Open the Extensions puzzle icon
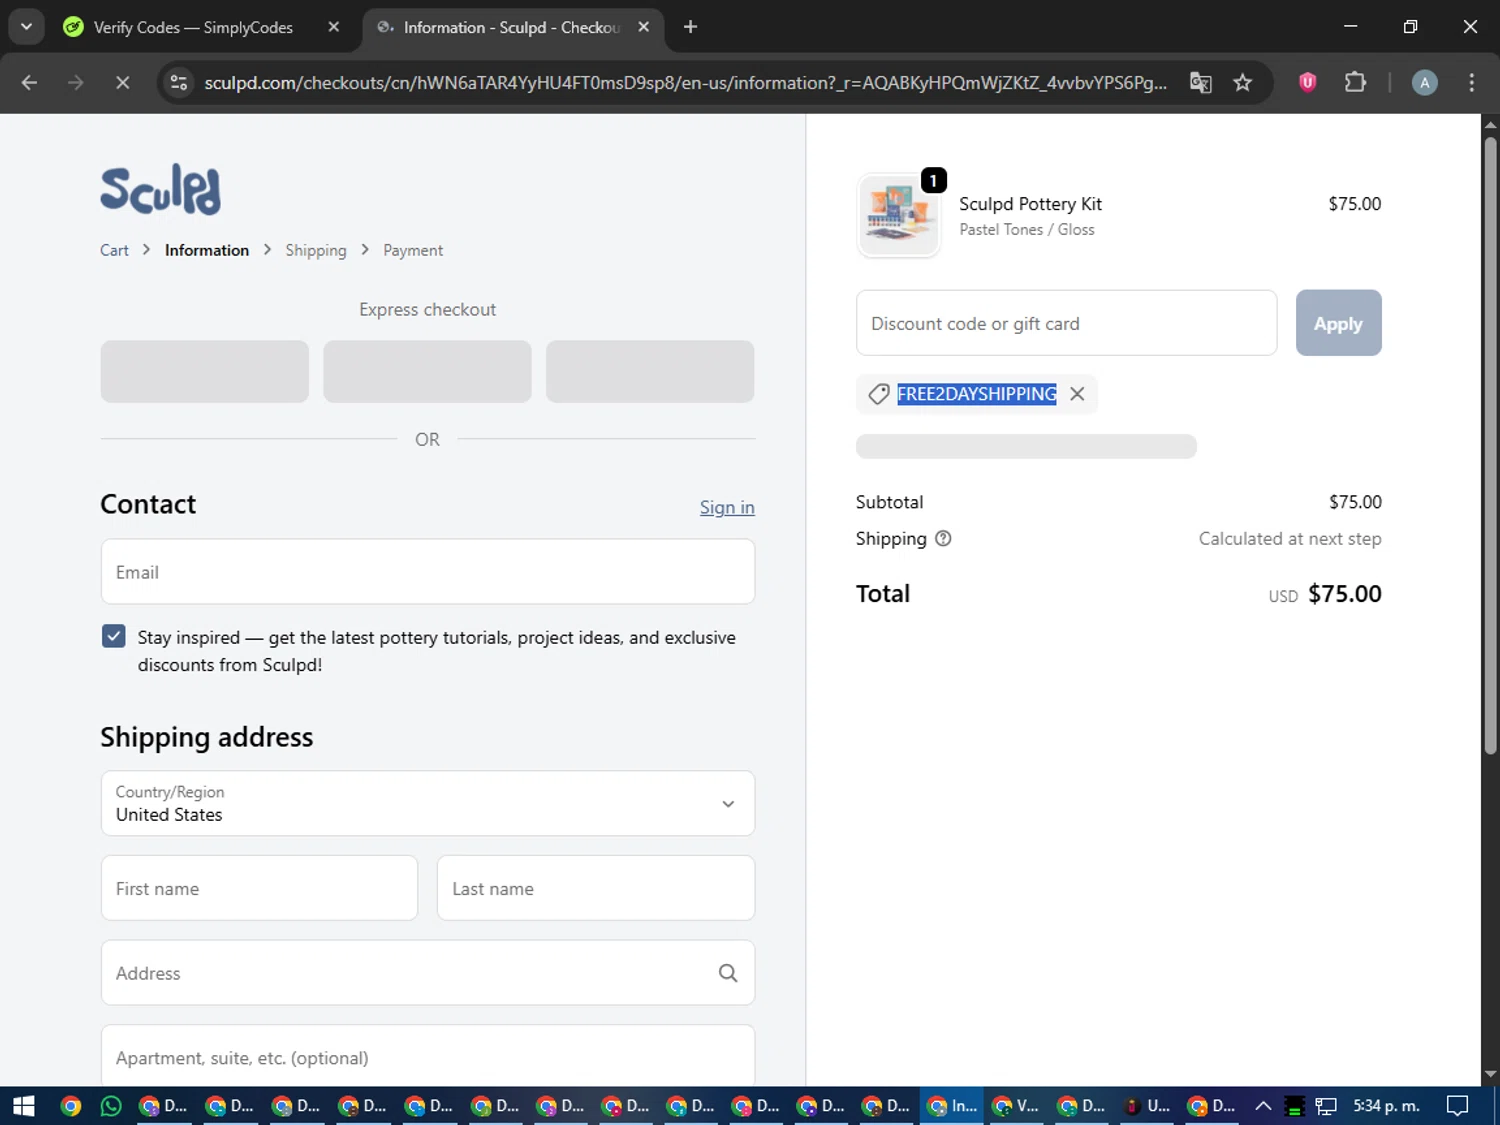 click(x=1355, y=83)
